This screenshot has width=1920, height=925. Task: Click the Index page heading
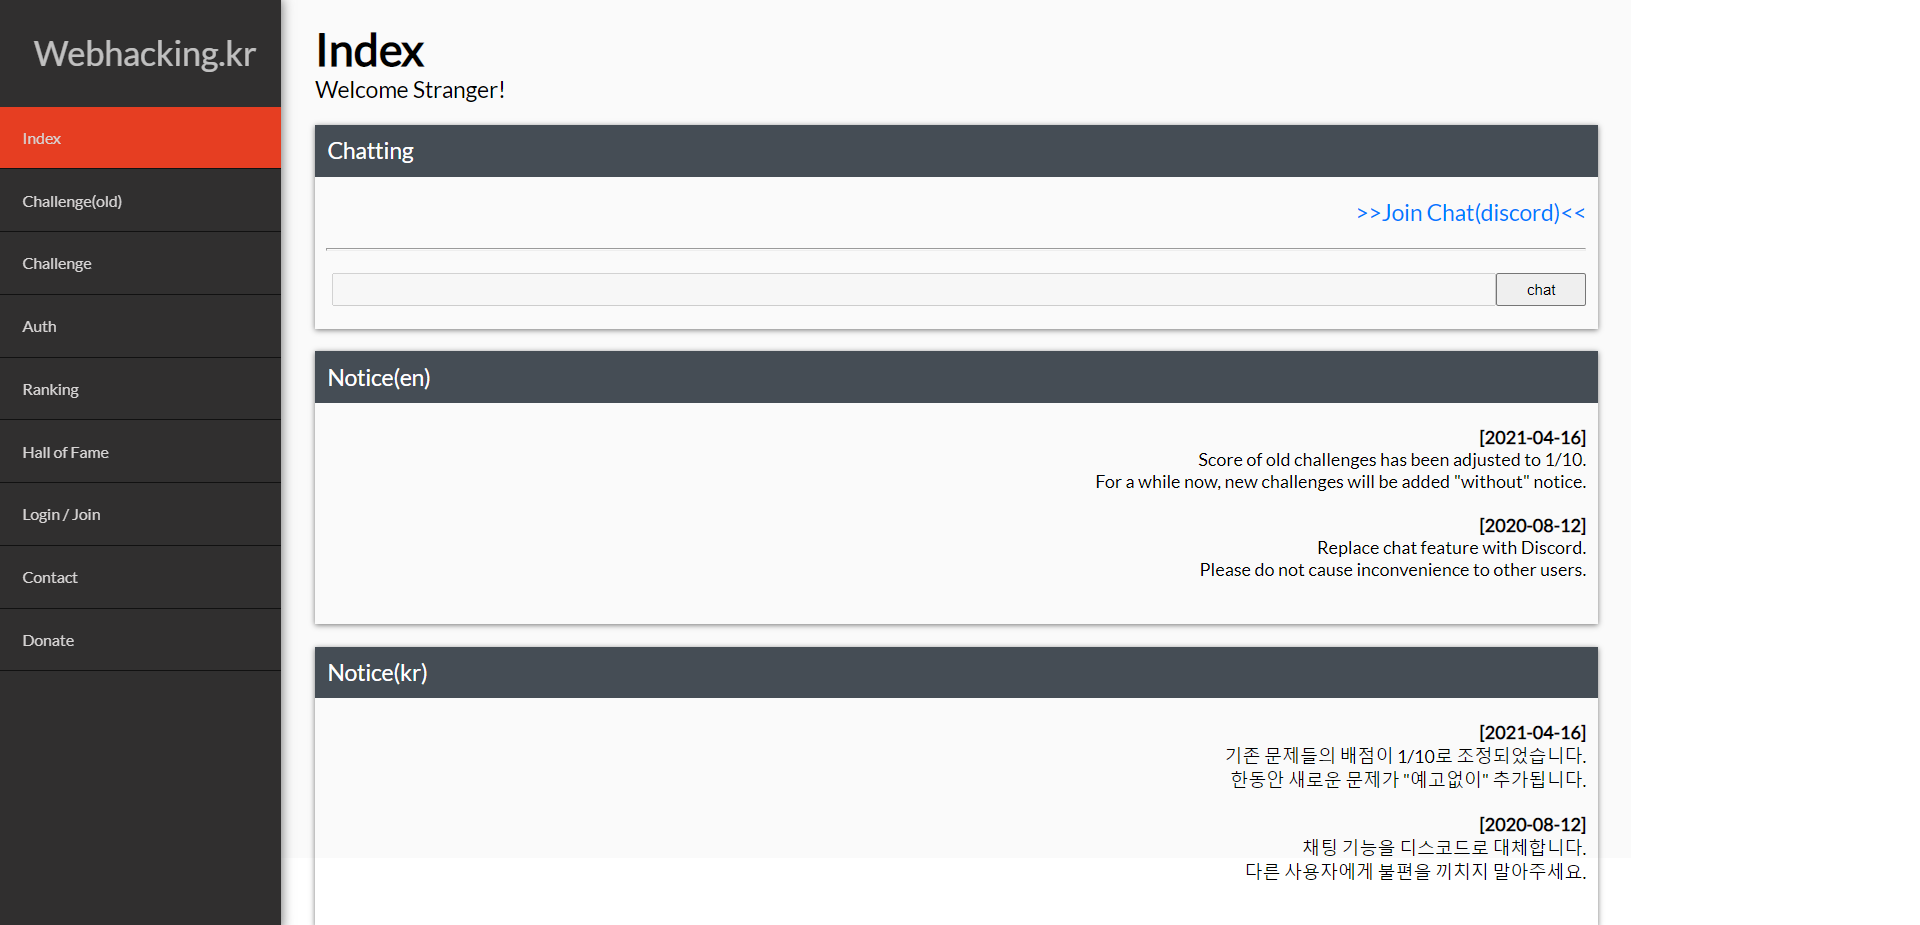coord(369,50)
